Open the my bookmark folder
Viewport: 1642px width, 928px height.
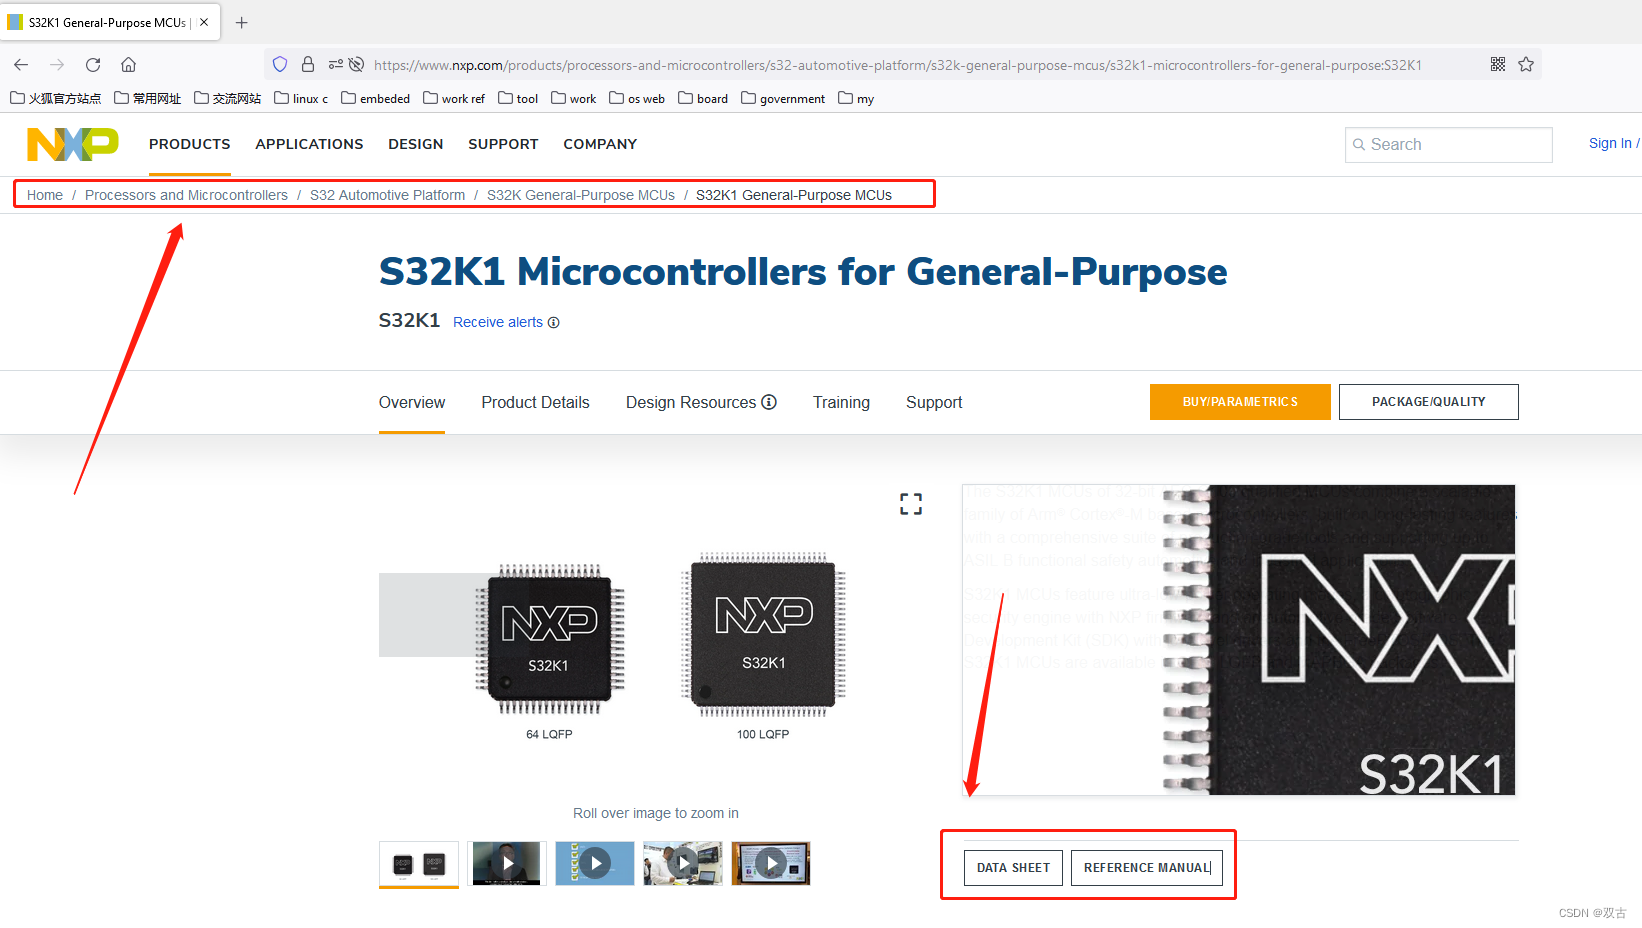coord(856,98)
